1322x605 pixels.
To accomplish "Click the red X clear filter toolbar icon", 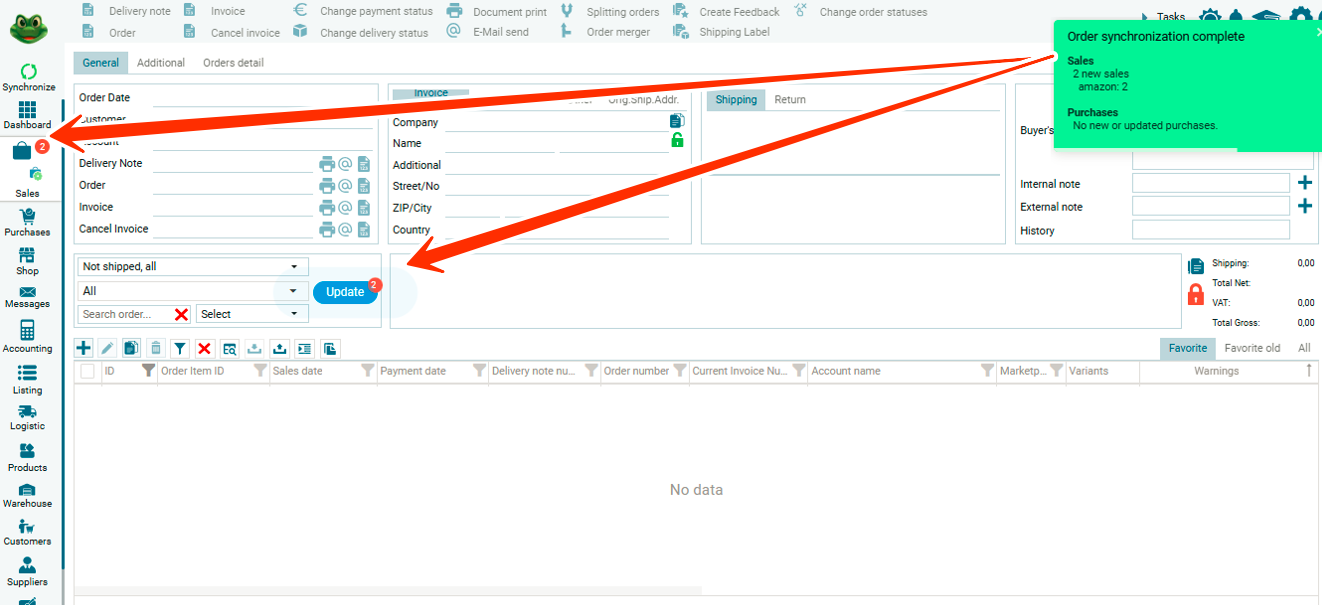I will click(x=204, y=348).
